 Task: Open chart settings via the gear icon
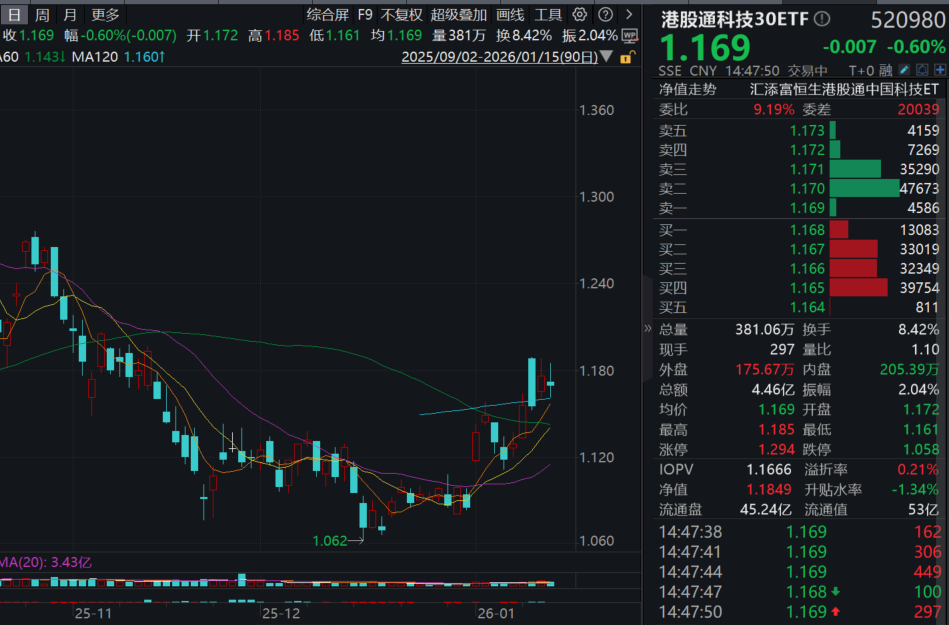(x=580, y=16)
